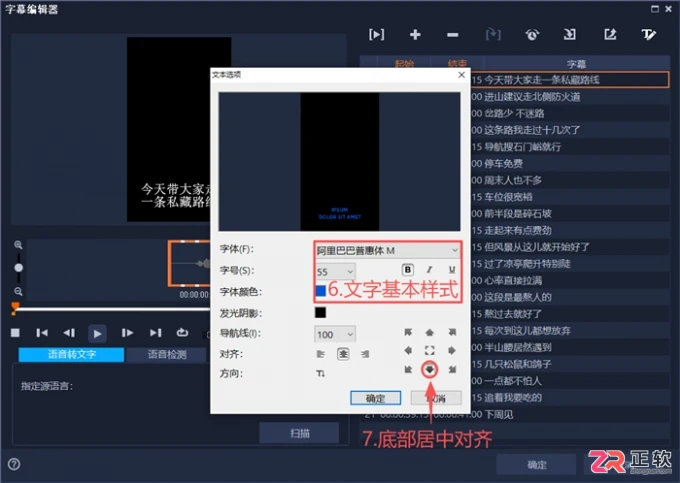Pick the black glow shadow color swatch

click(x=320, y=312)
